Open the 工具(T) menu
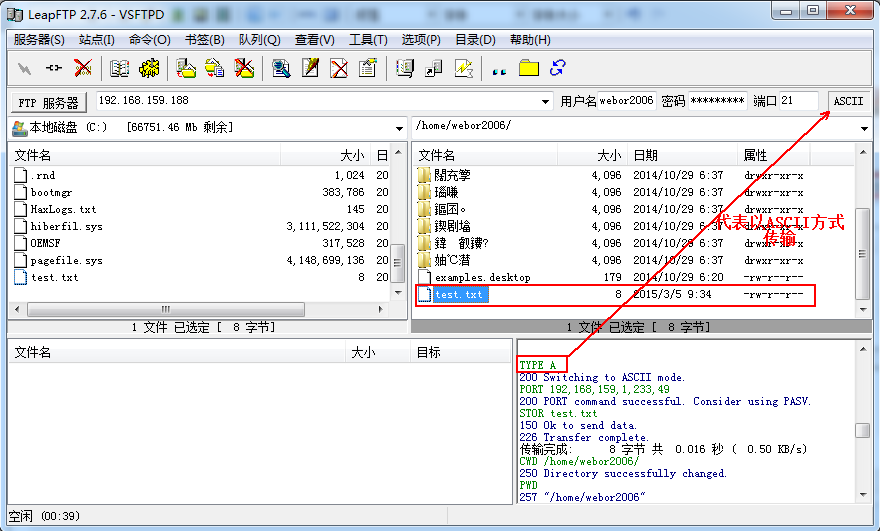 pyautogui.click(x=368, y=40)
